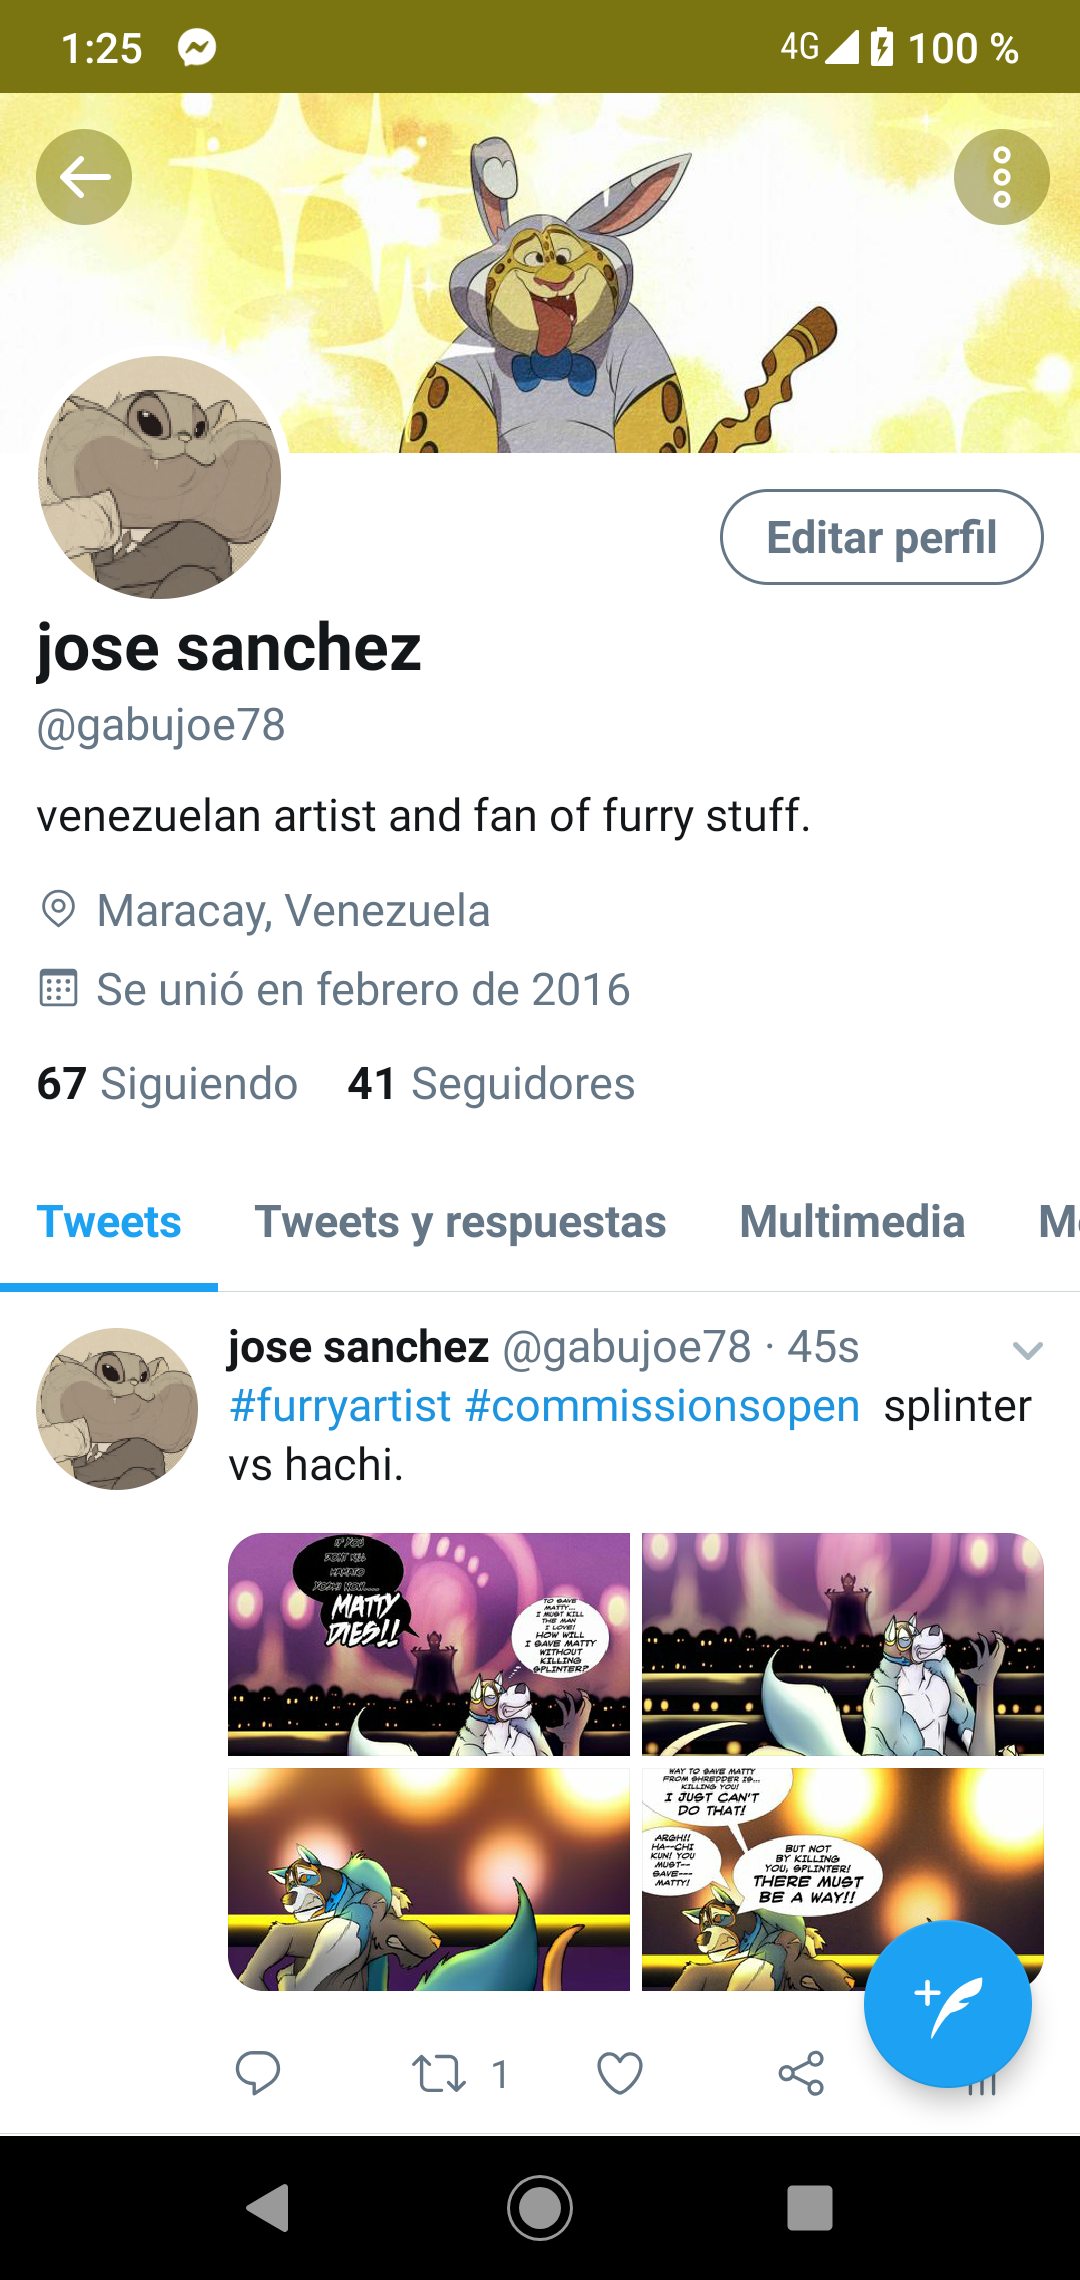The height and width of the screenshot is (2280, 1080).
Task: Switch to Tweets y respuestas tab
Action: click(460, 1222)
